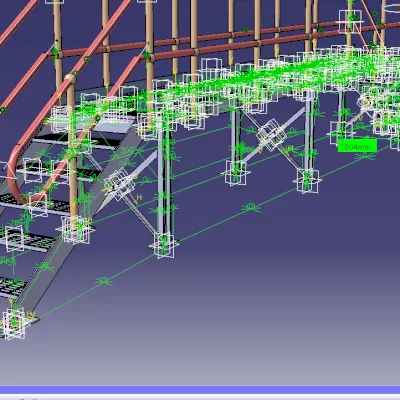Select the front support column base plate
Viewport: 400px width, 400px height.
pyautogui.click(x=163, y=246)
